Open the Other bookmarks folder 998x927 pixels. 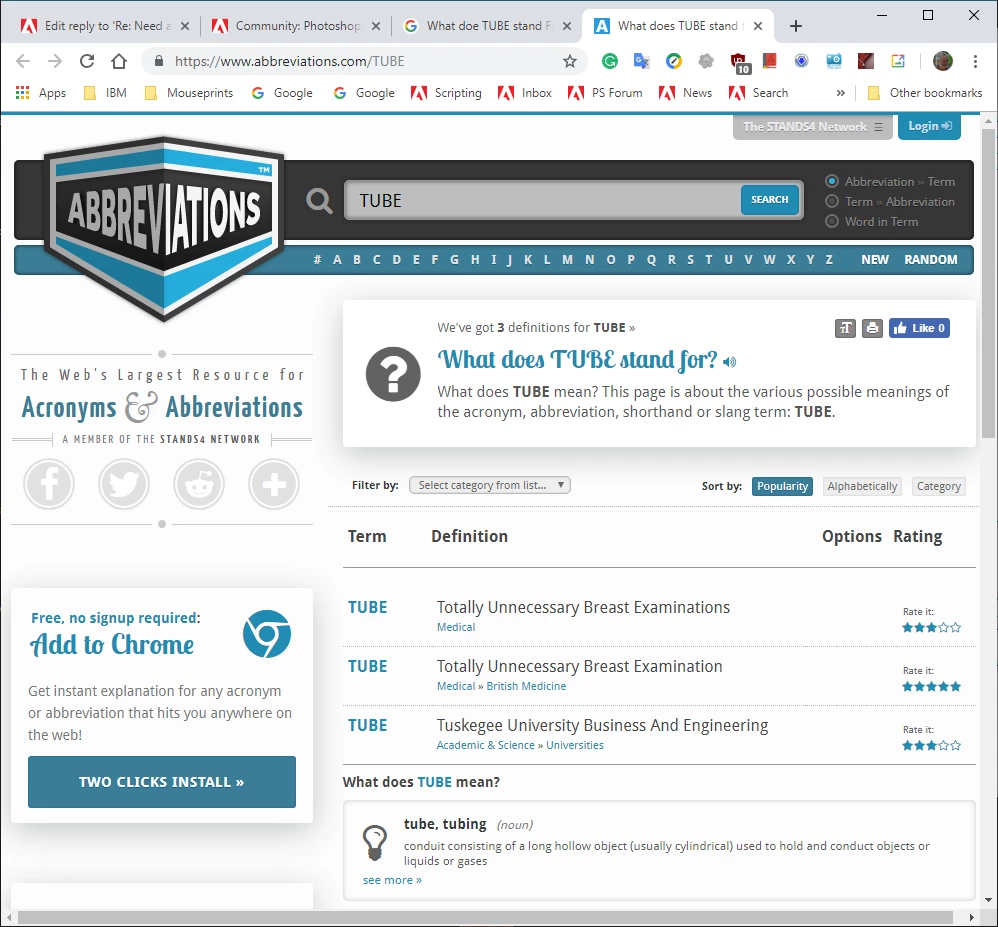pos(925,93)
